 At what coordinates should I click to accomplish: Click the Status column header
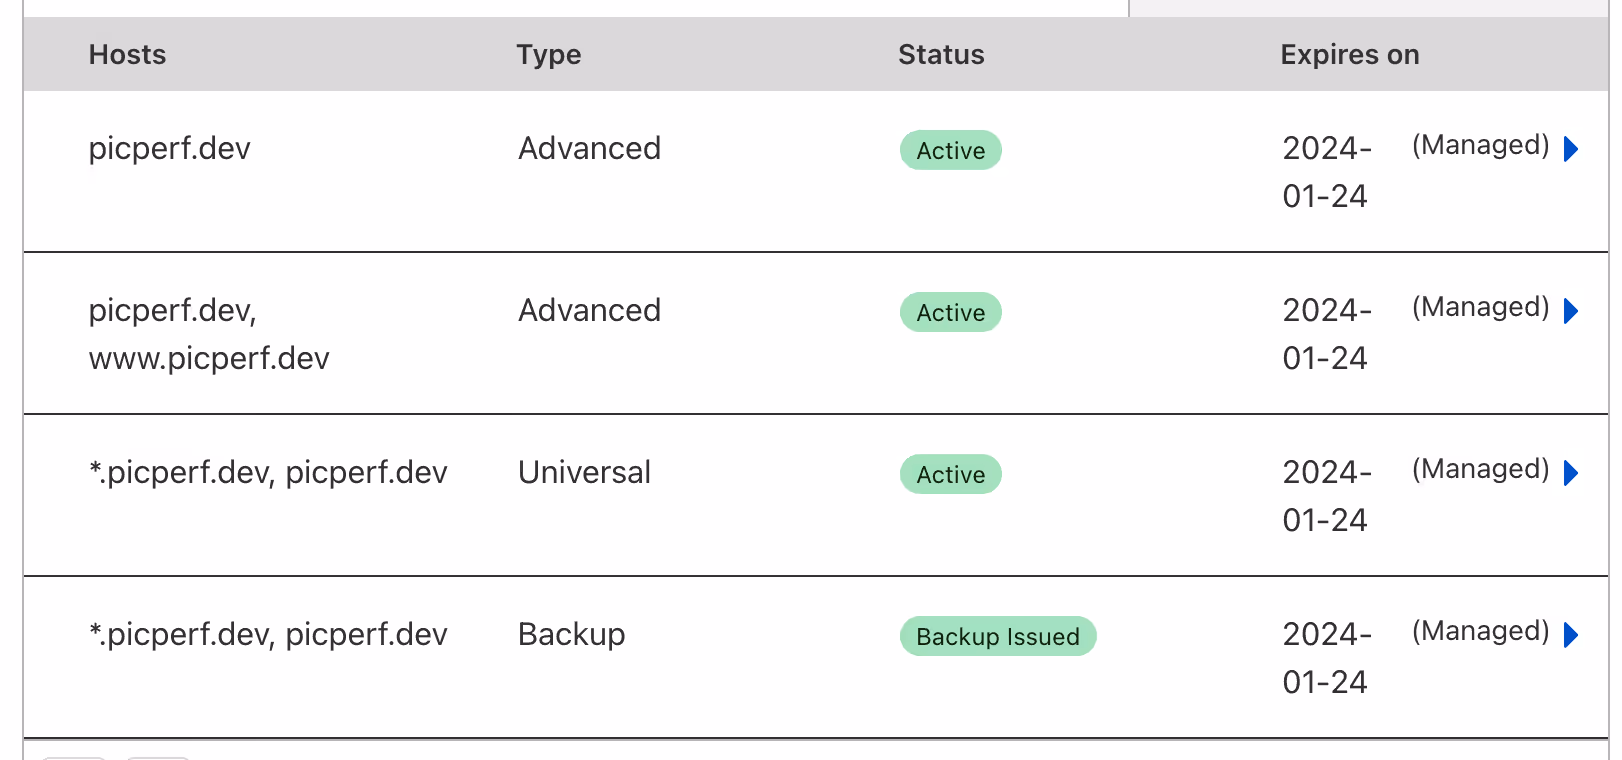(941, 54)
